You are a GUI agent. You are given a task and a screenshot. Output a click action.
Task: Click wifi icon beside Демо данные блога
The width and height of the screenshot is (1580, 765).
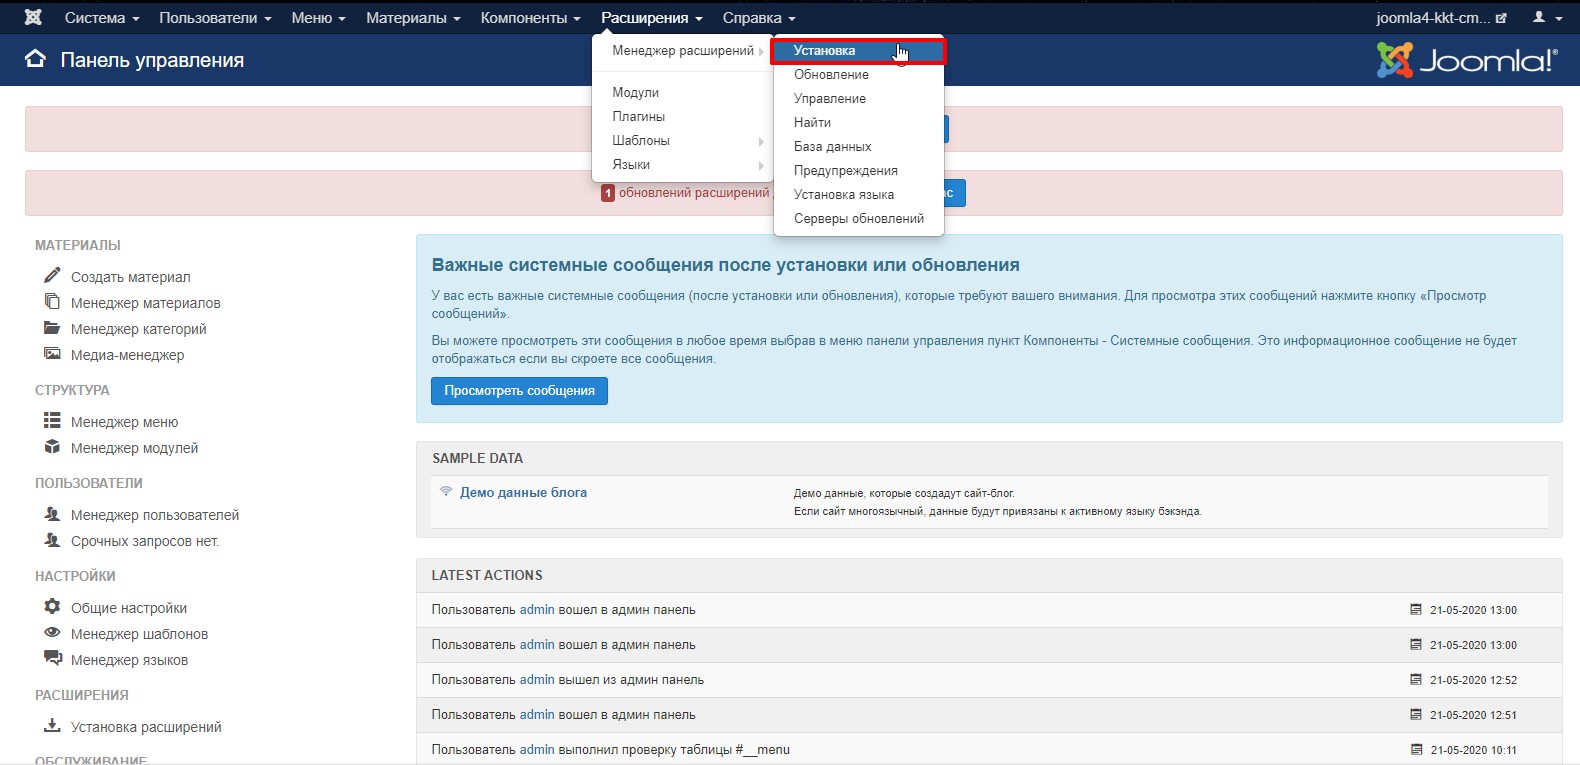pyautogui.click(x=446, y=491)
